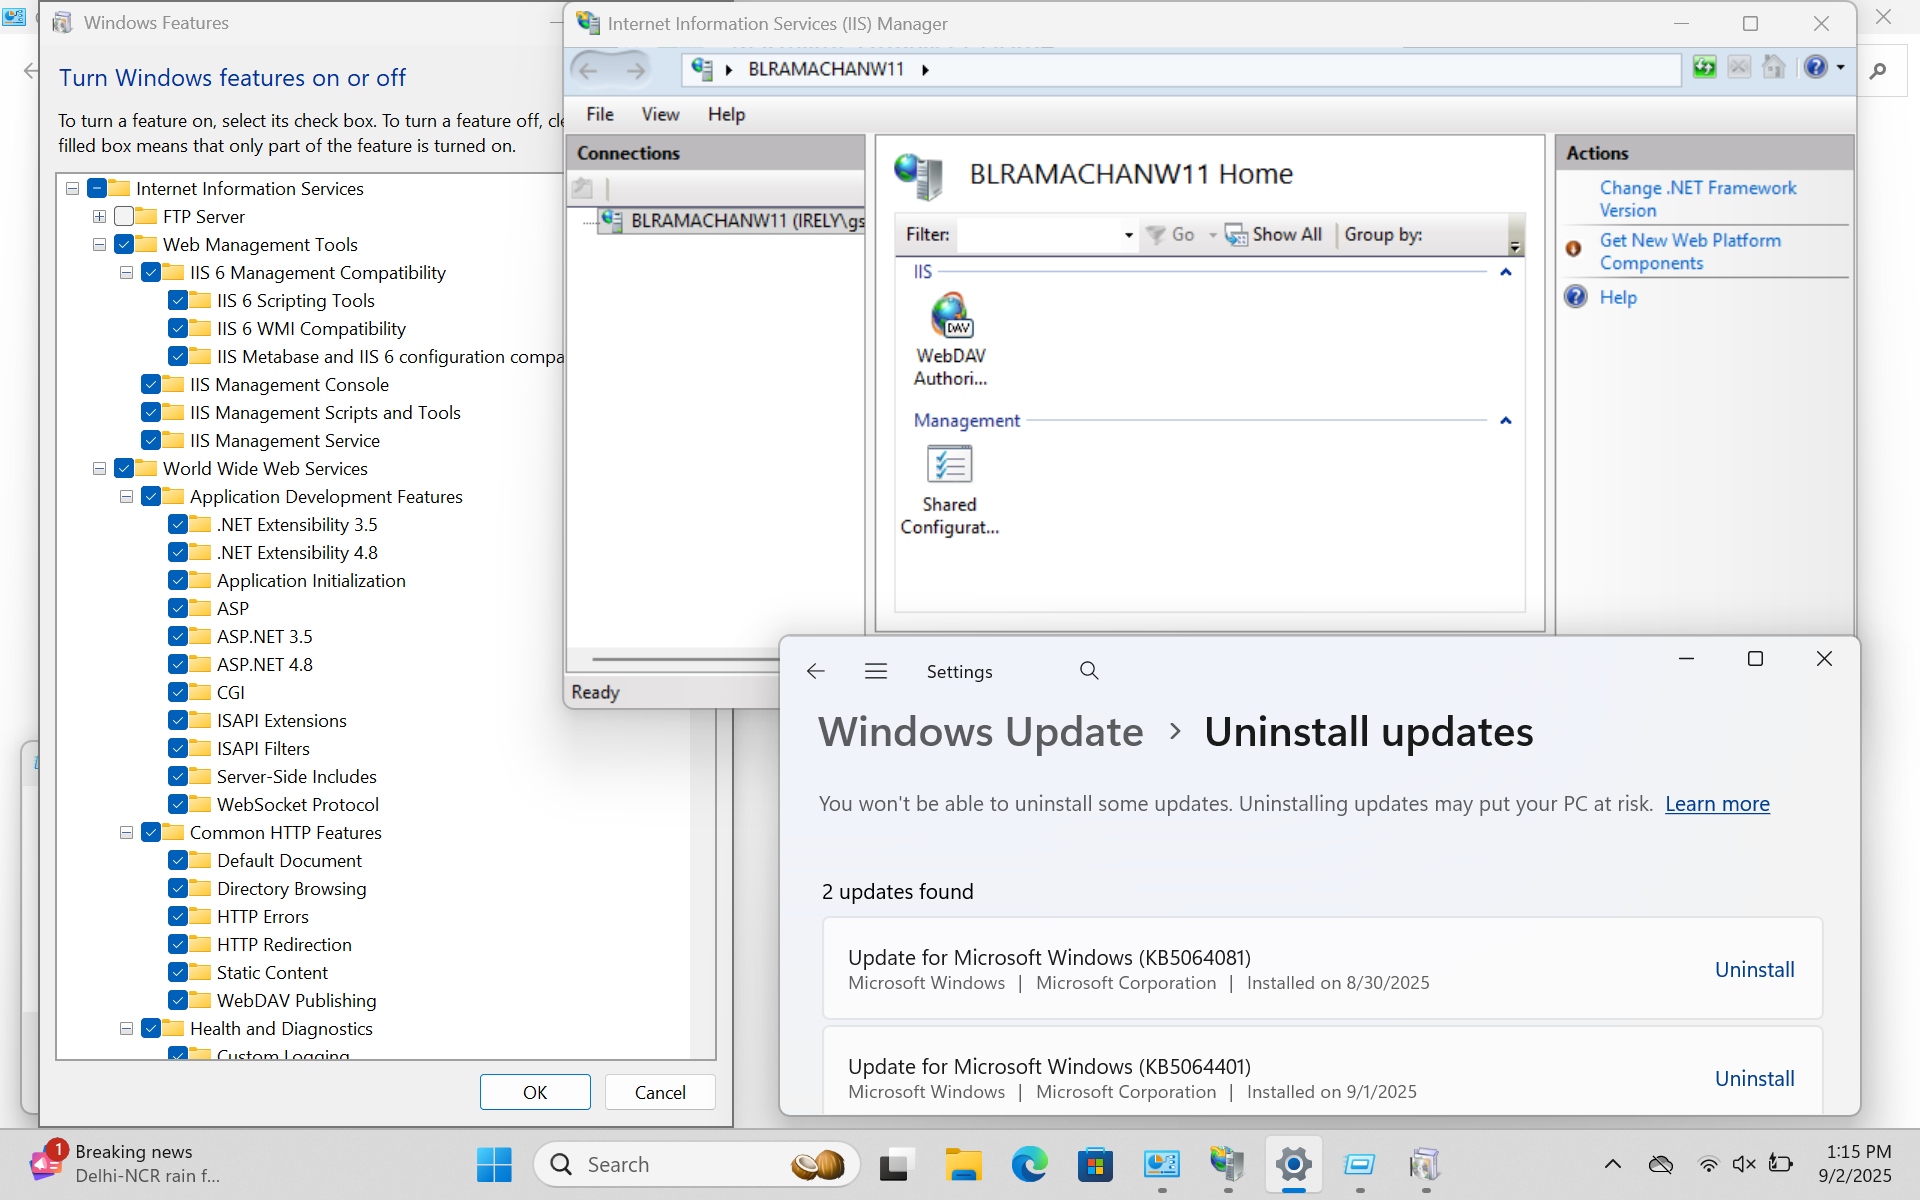1920x1200 pixels.
Task: Uncheck WebDAV Publishing
Action: pos(178,1000)
